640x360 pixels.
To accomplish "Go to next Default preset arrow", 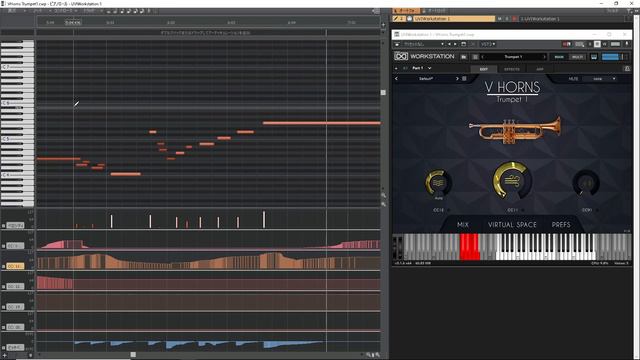I will tap(457, 79).
